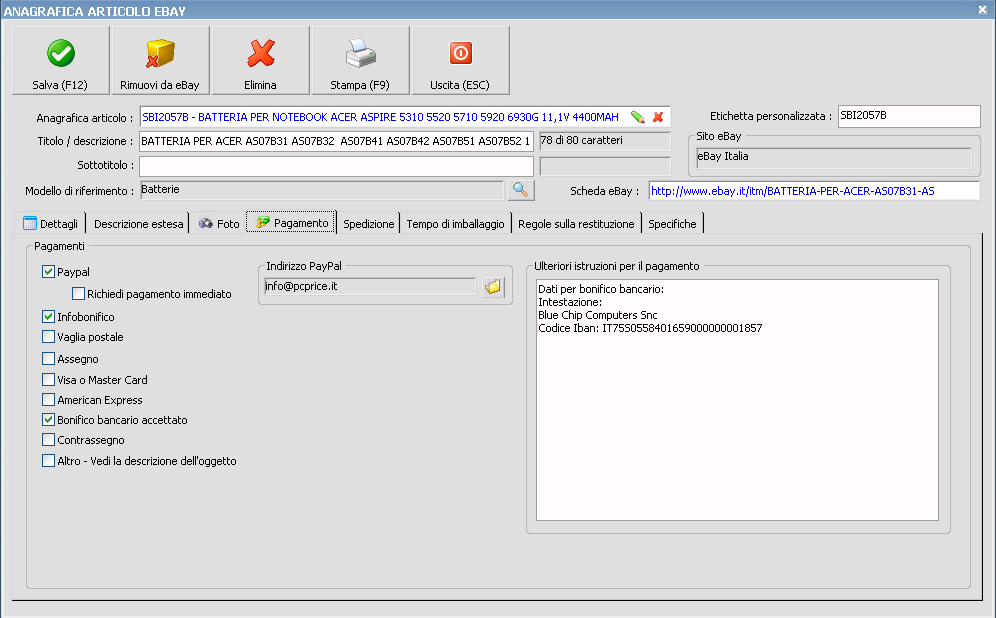Click folder icon next to PayPal address

[493, 287]
